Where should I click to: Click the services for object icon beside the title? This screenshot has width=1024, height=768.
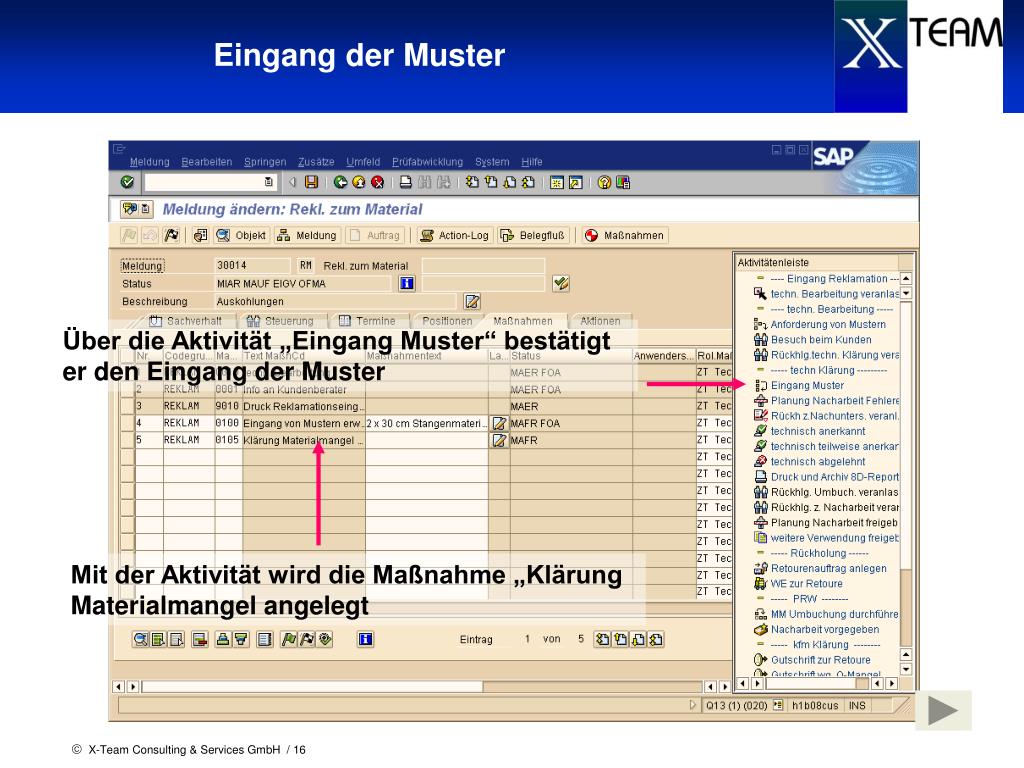click(x=129, y=209)
